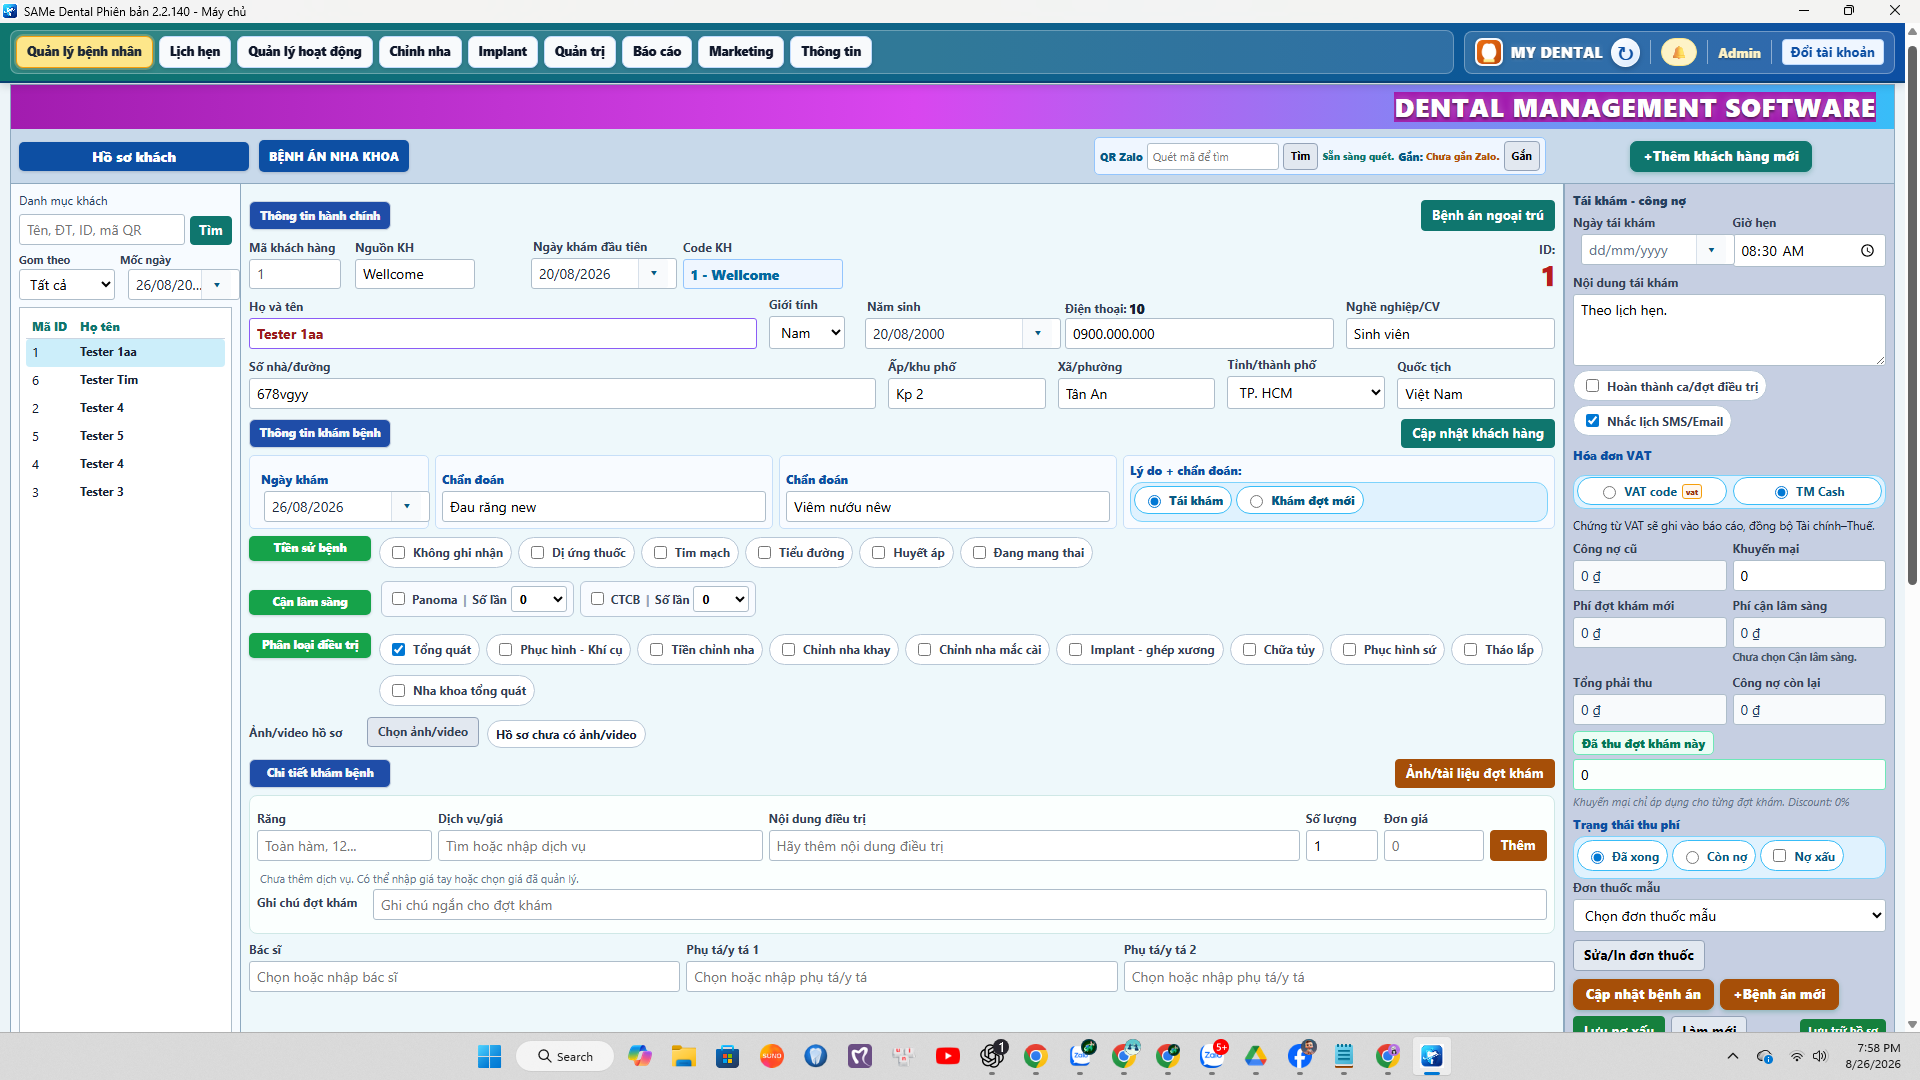Select Tester 5 in customer list
1920x1080 pixels.
click(x=125, y=436)
